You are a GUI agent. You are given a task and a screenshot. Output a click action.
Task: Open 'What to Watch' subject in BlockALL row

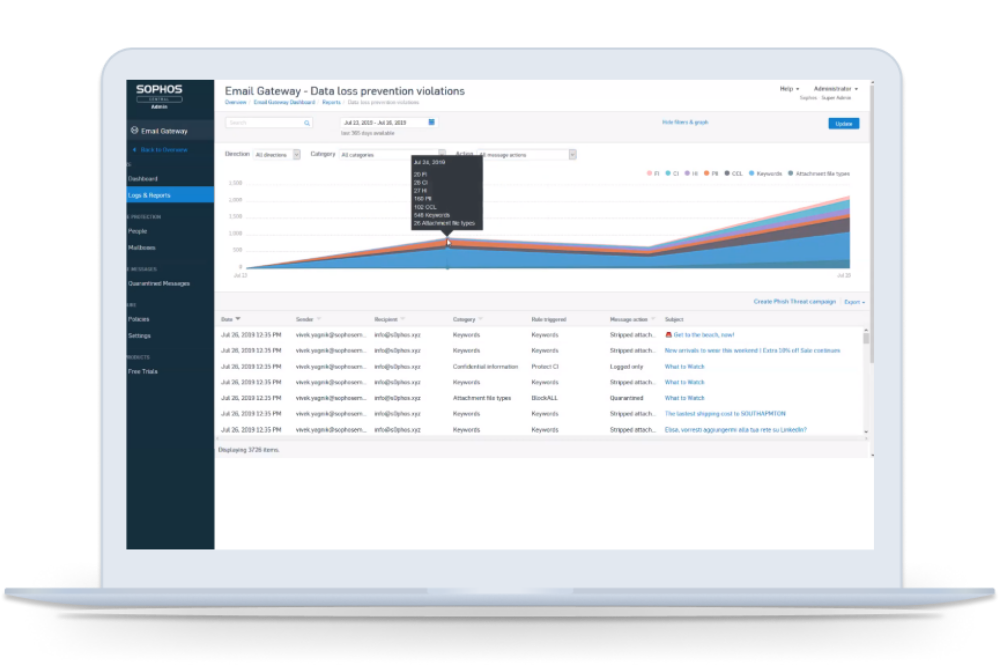684,398
